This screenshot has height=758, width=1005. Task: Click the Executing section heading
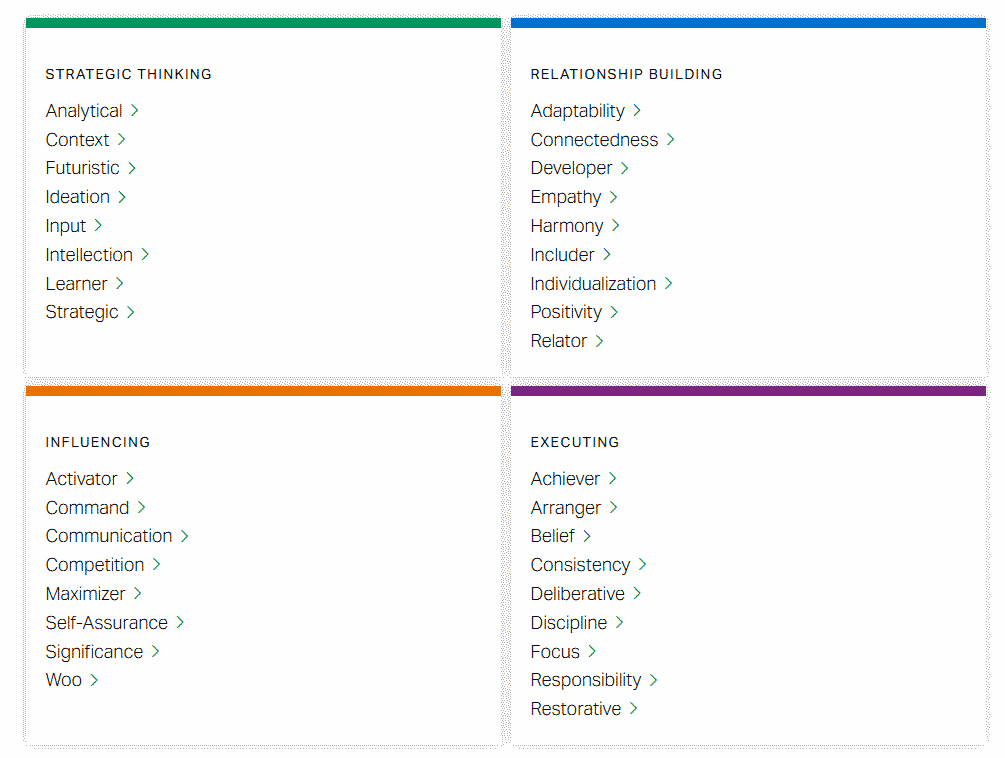coord(575,442)
